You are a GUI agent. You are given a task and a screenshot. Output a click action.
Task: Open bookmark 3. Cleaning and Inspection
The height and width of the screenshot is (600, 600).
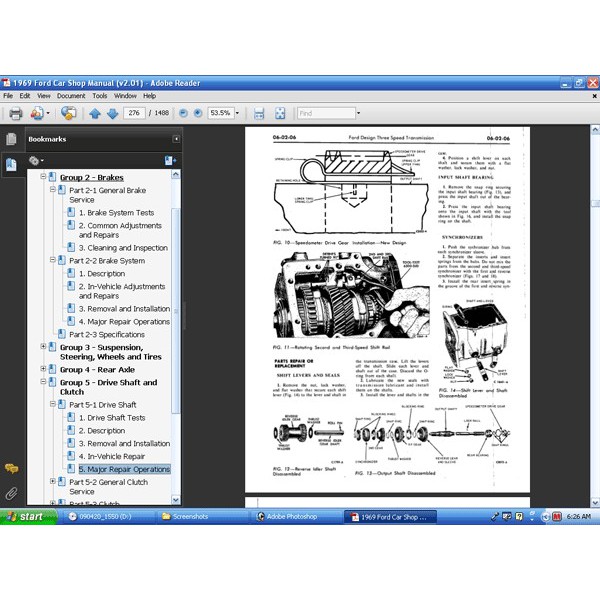tap(123, 248)
